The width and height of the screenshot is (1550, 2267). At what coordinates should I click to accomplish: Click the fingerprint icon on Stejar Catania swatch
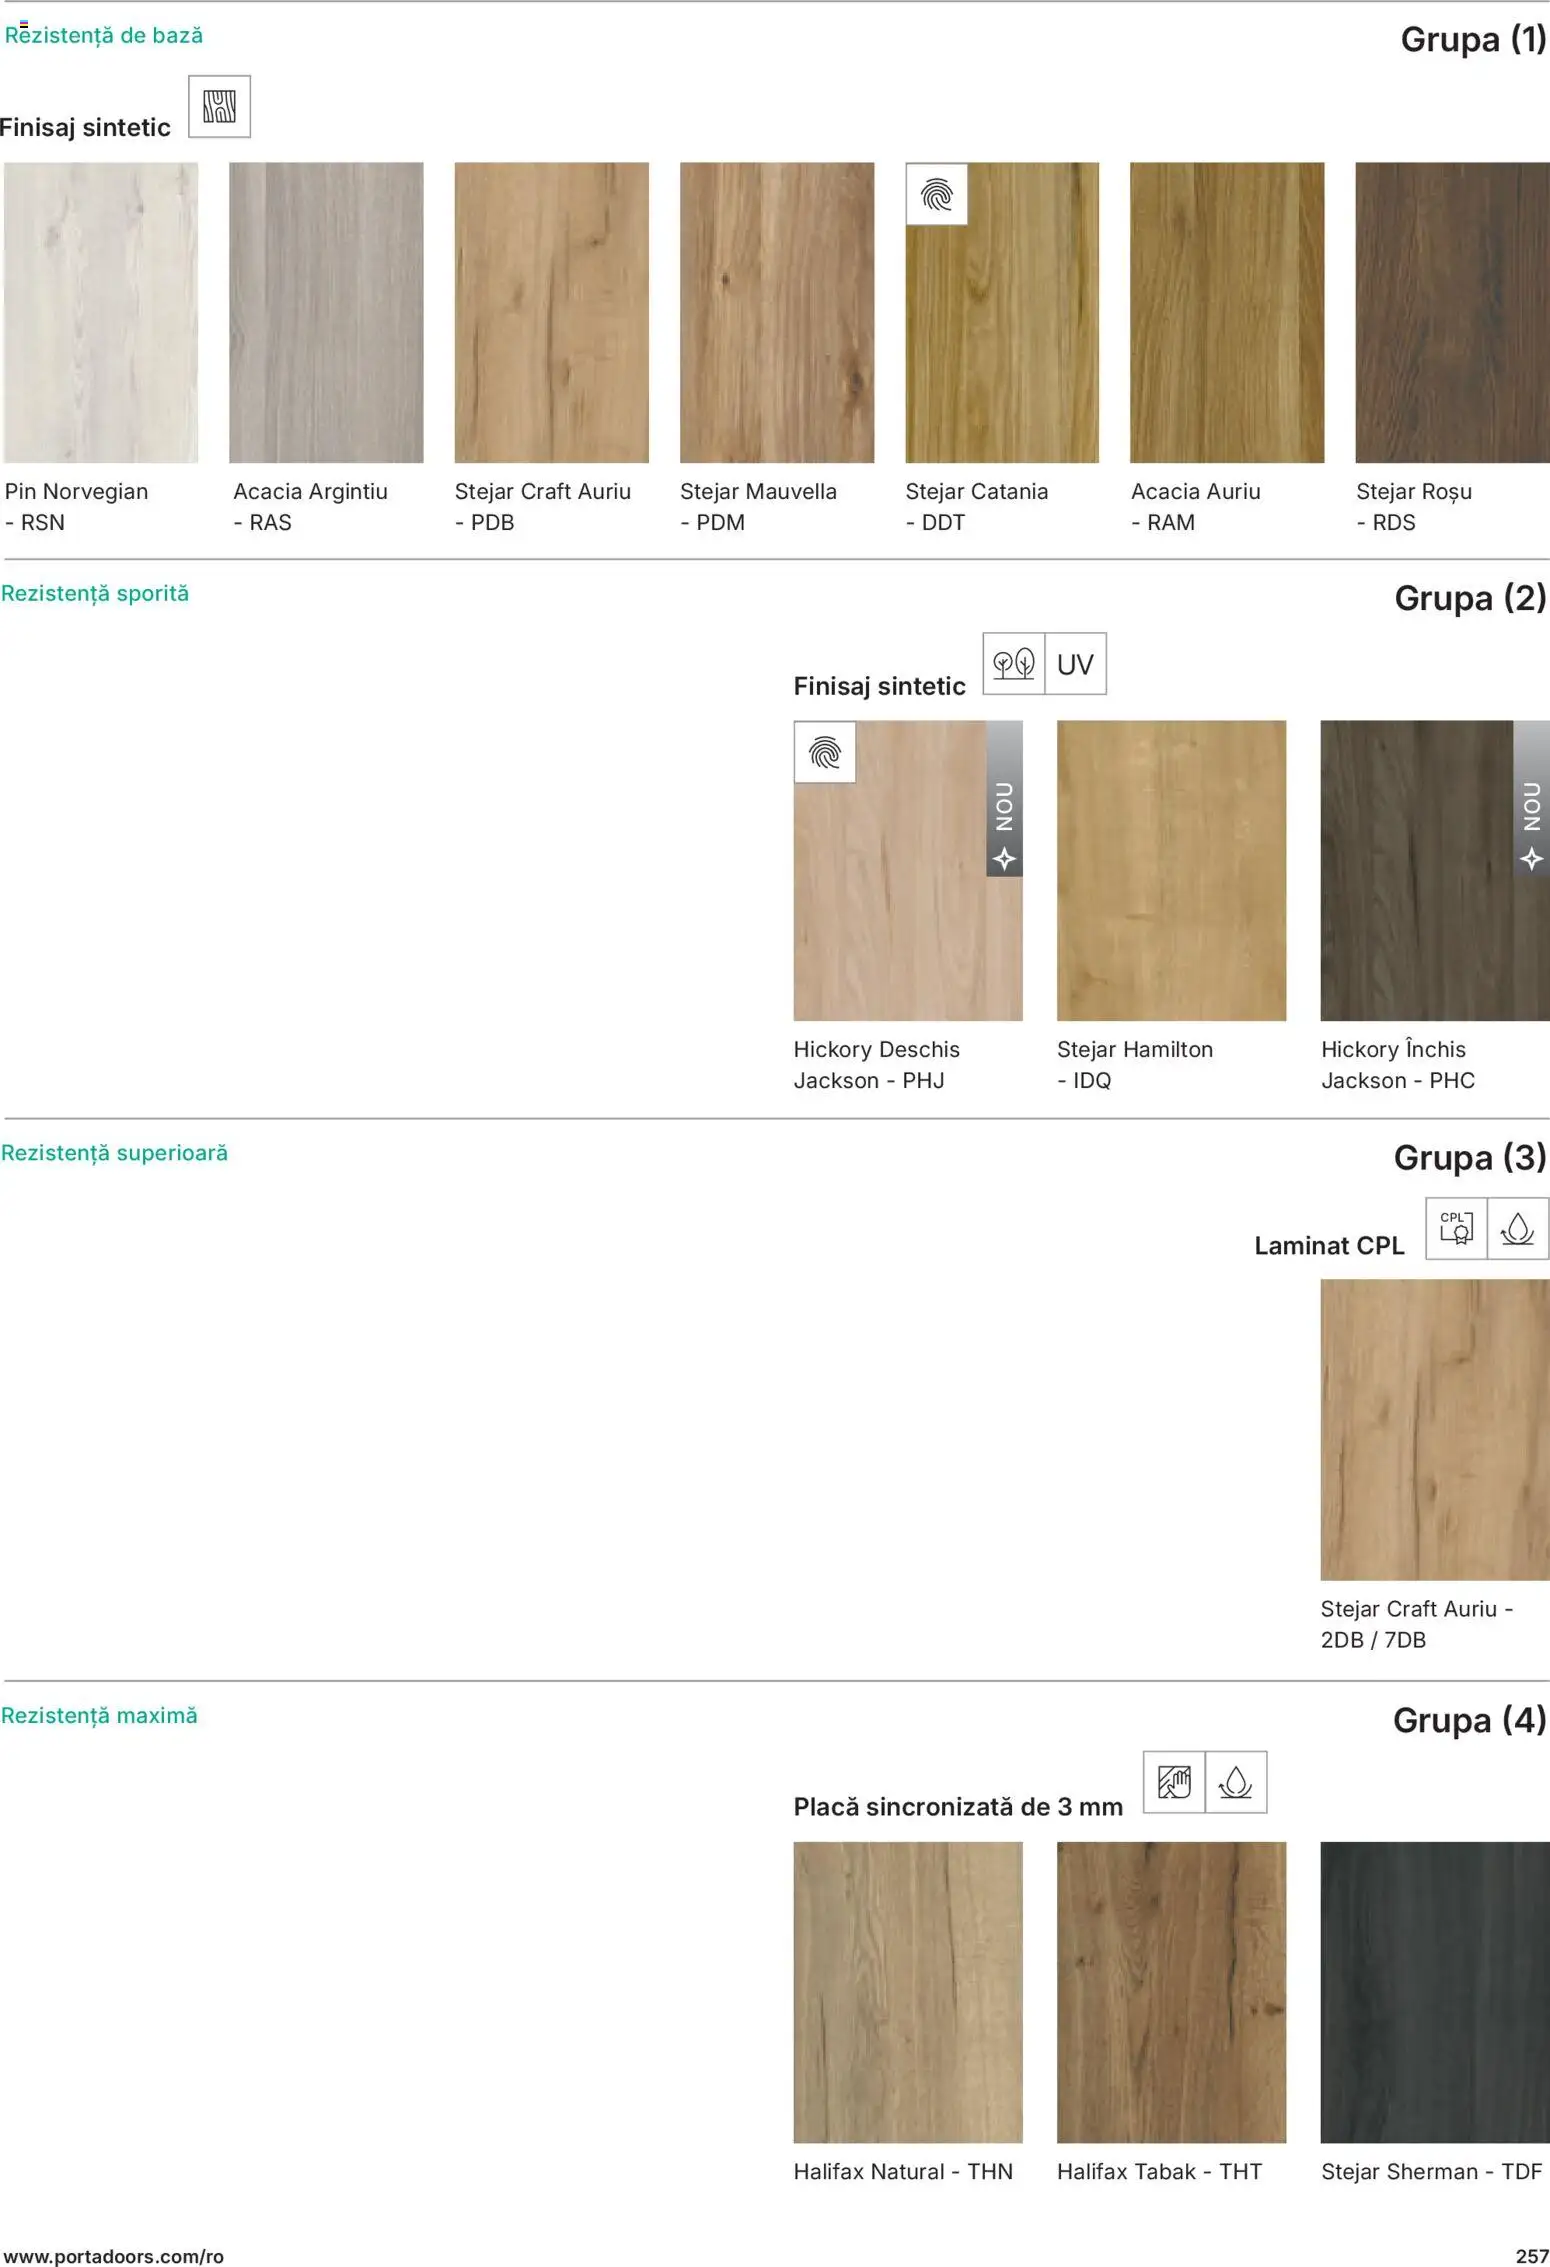[x=936, y=194]
